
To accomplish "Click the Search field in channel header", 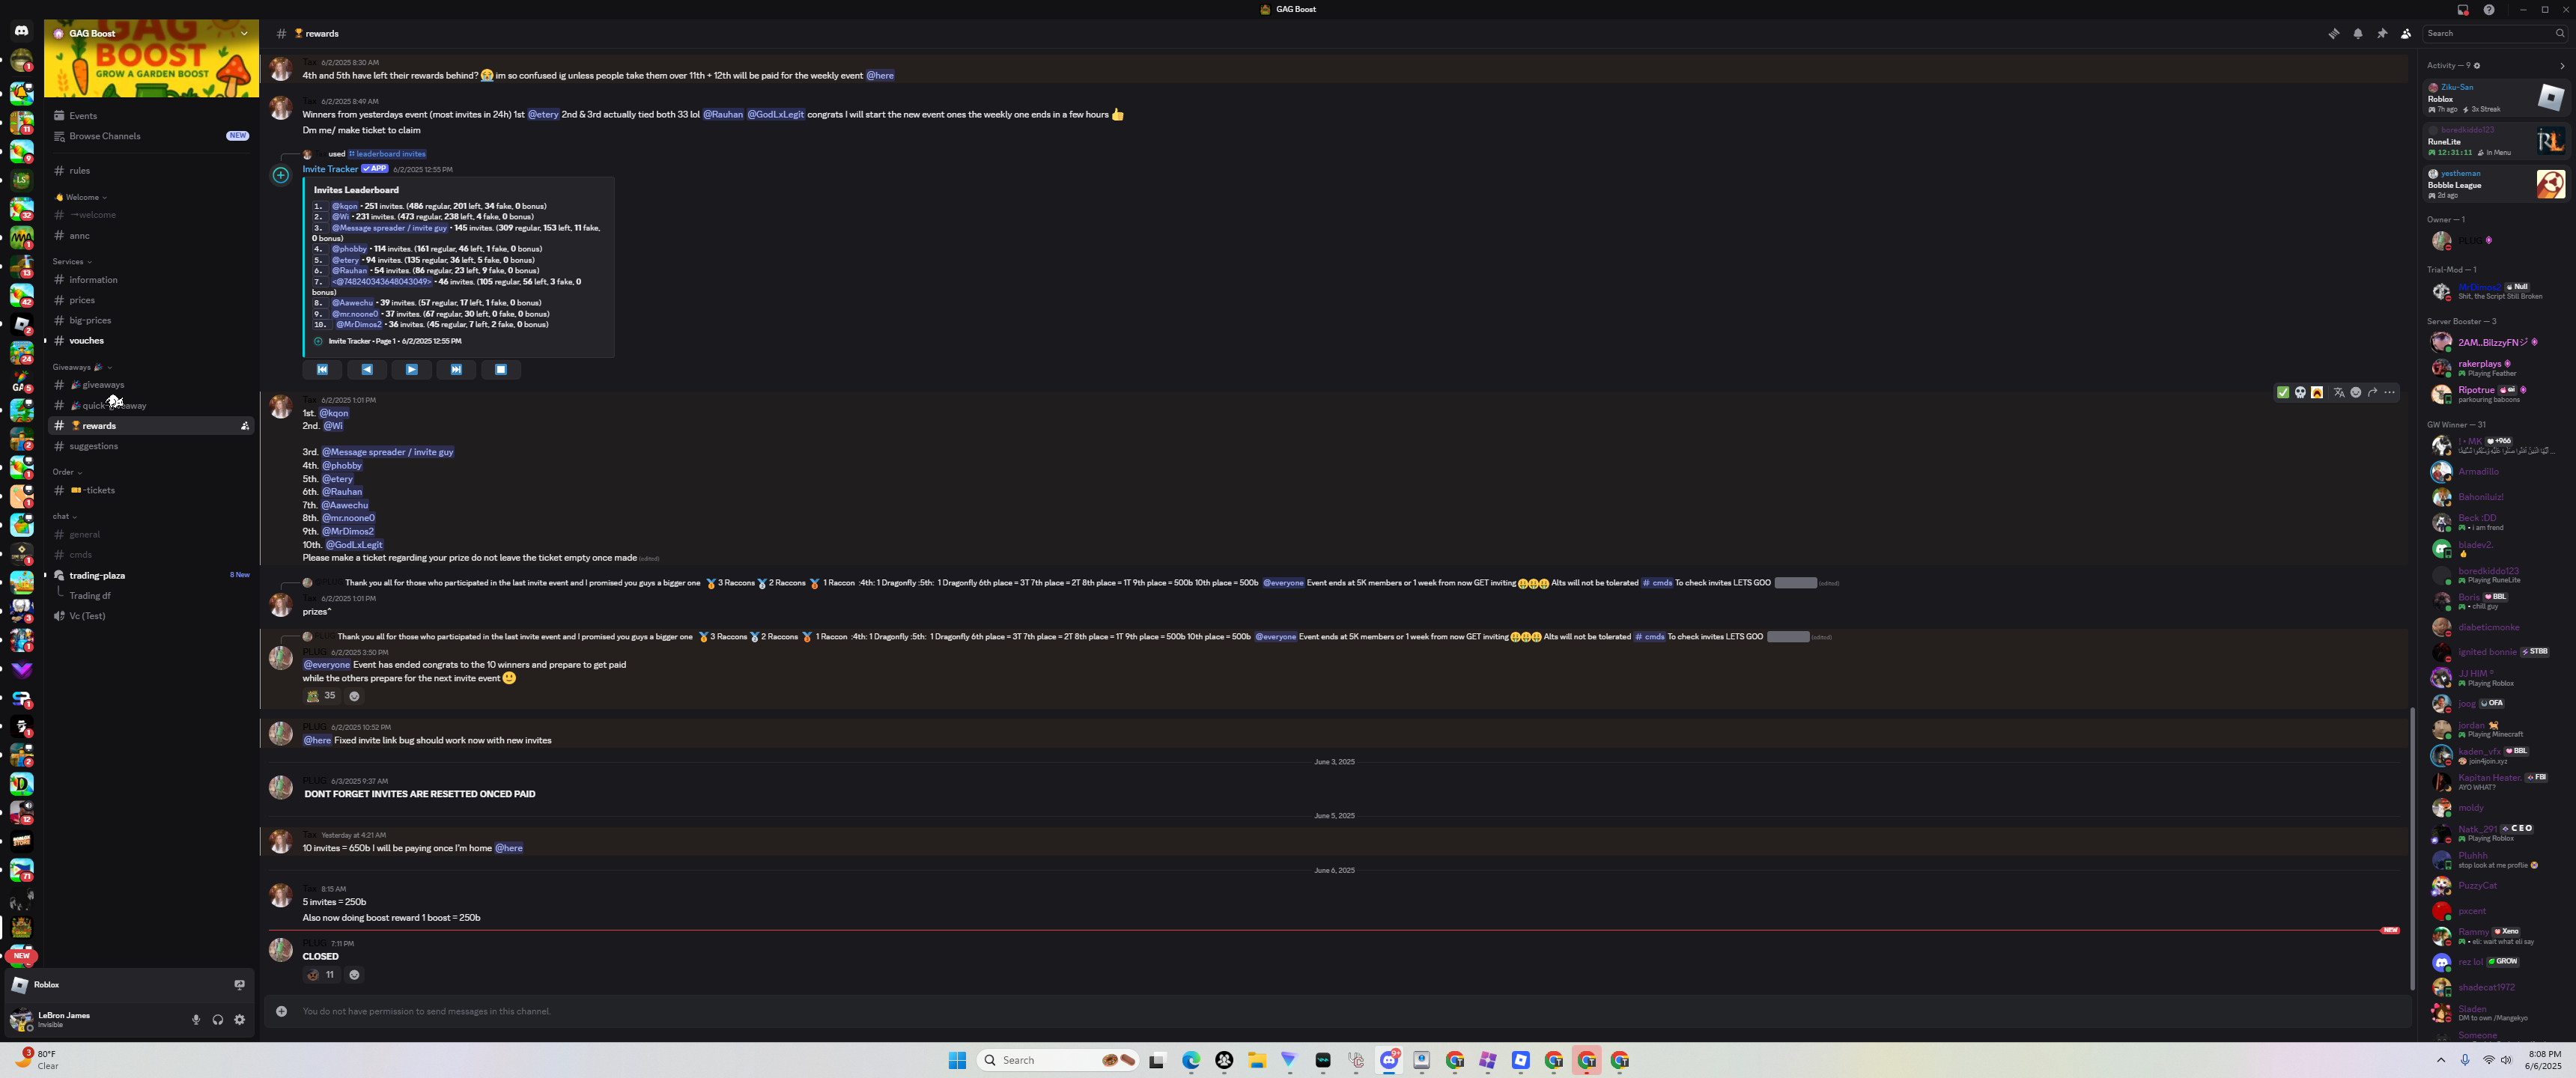I will pyautogui.click(x=2494, y=34).
